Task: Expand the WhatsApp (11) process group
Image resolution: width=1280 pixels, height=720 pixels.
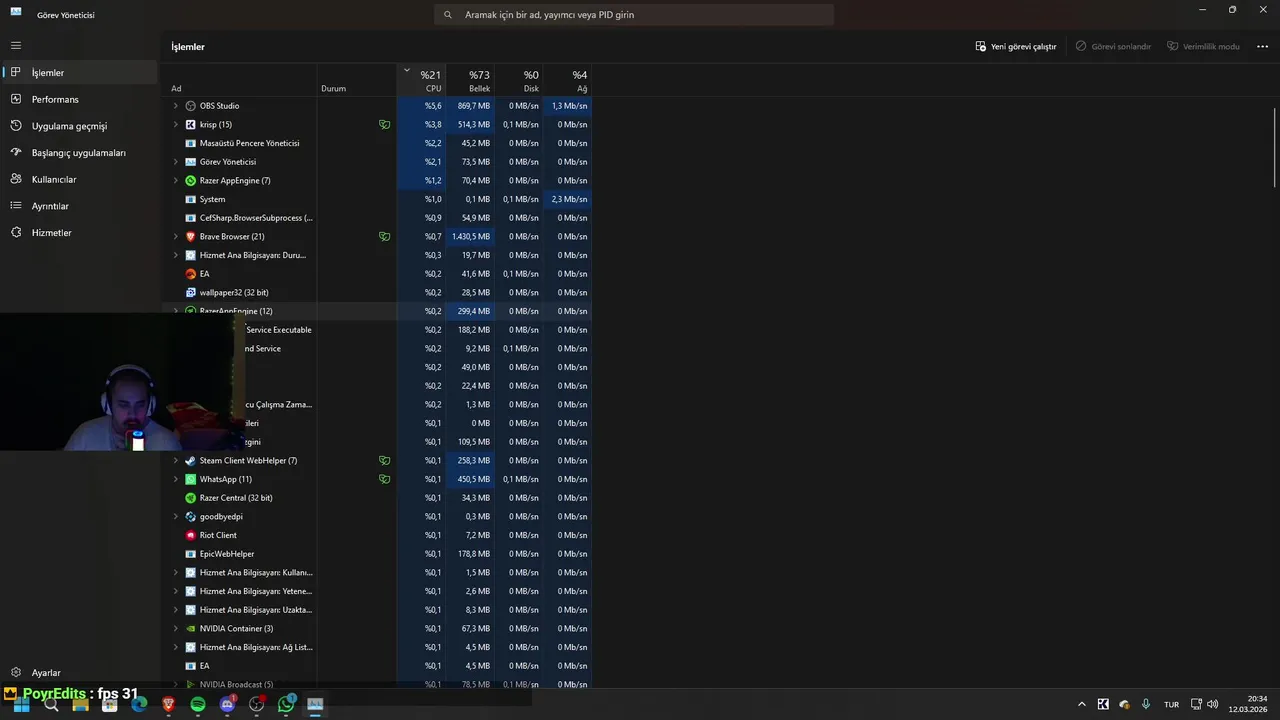Action: [176, 479]
